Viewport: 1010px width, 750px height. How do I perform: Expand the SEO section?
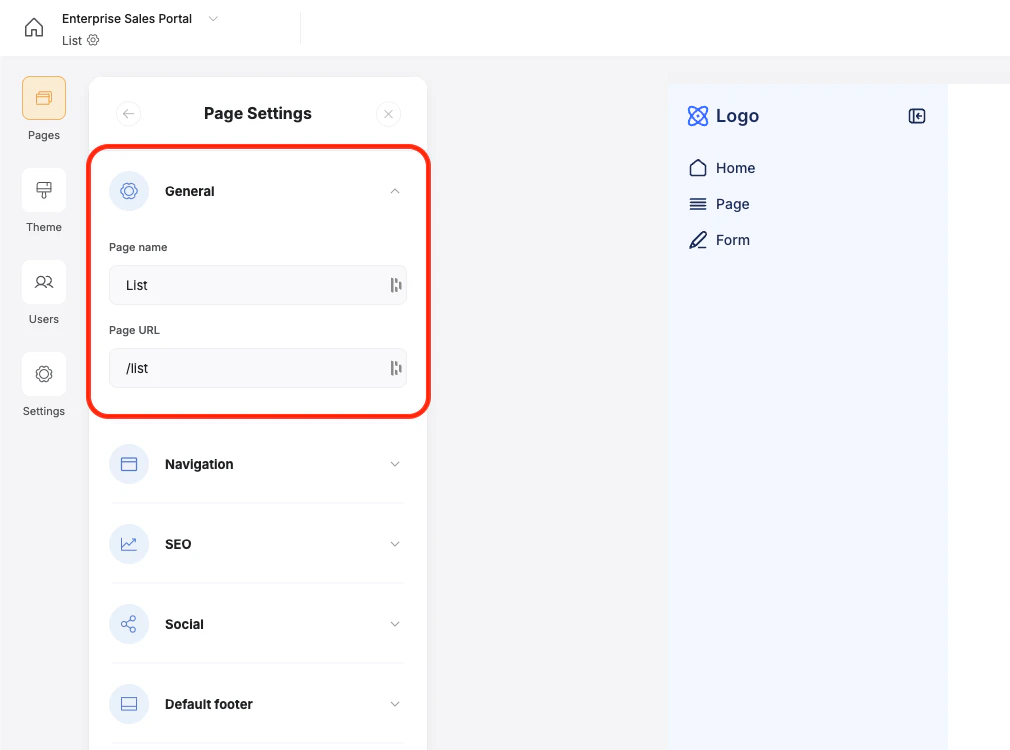click(x=395, y=544)
